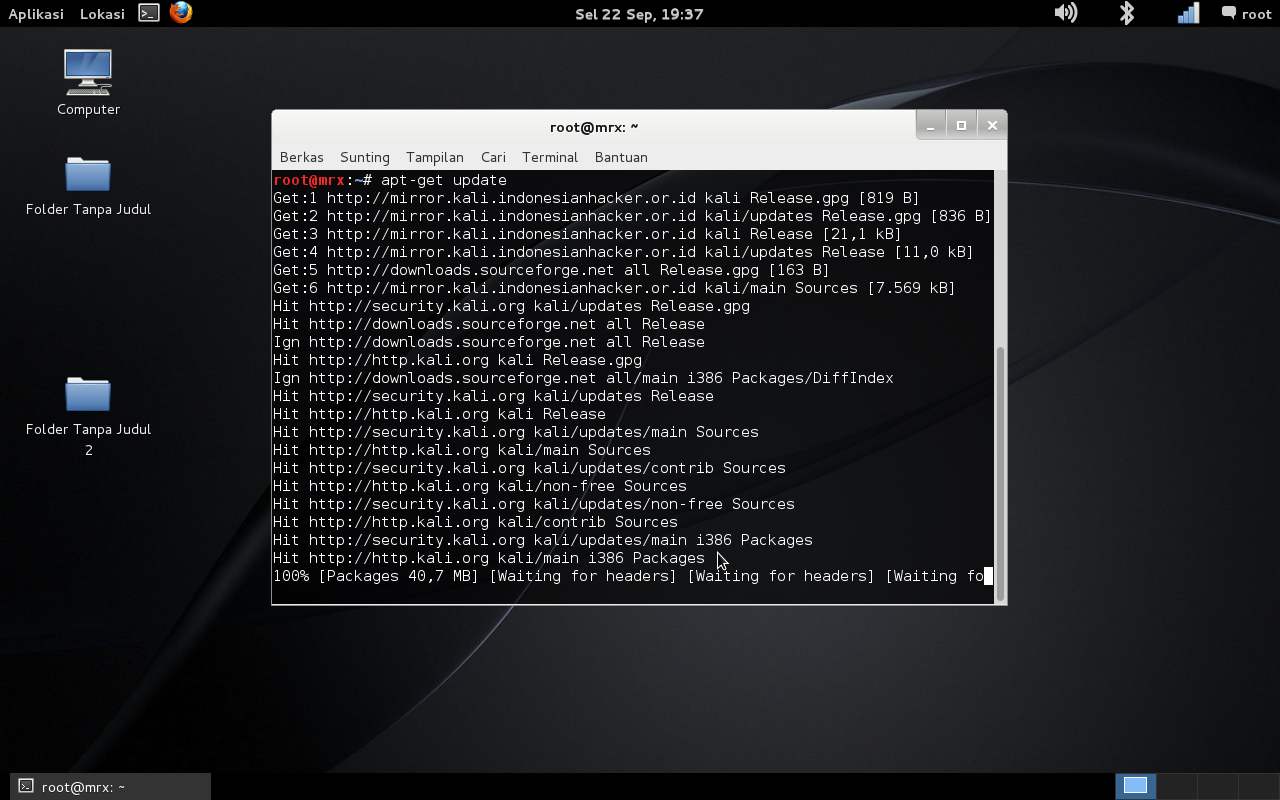Open the network signal indicator

point(1188,13)
